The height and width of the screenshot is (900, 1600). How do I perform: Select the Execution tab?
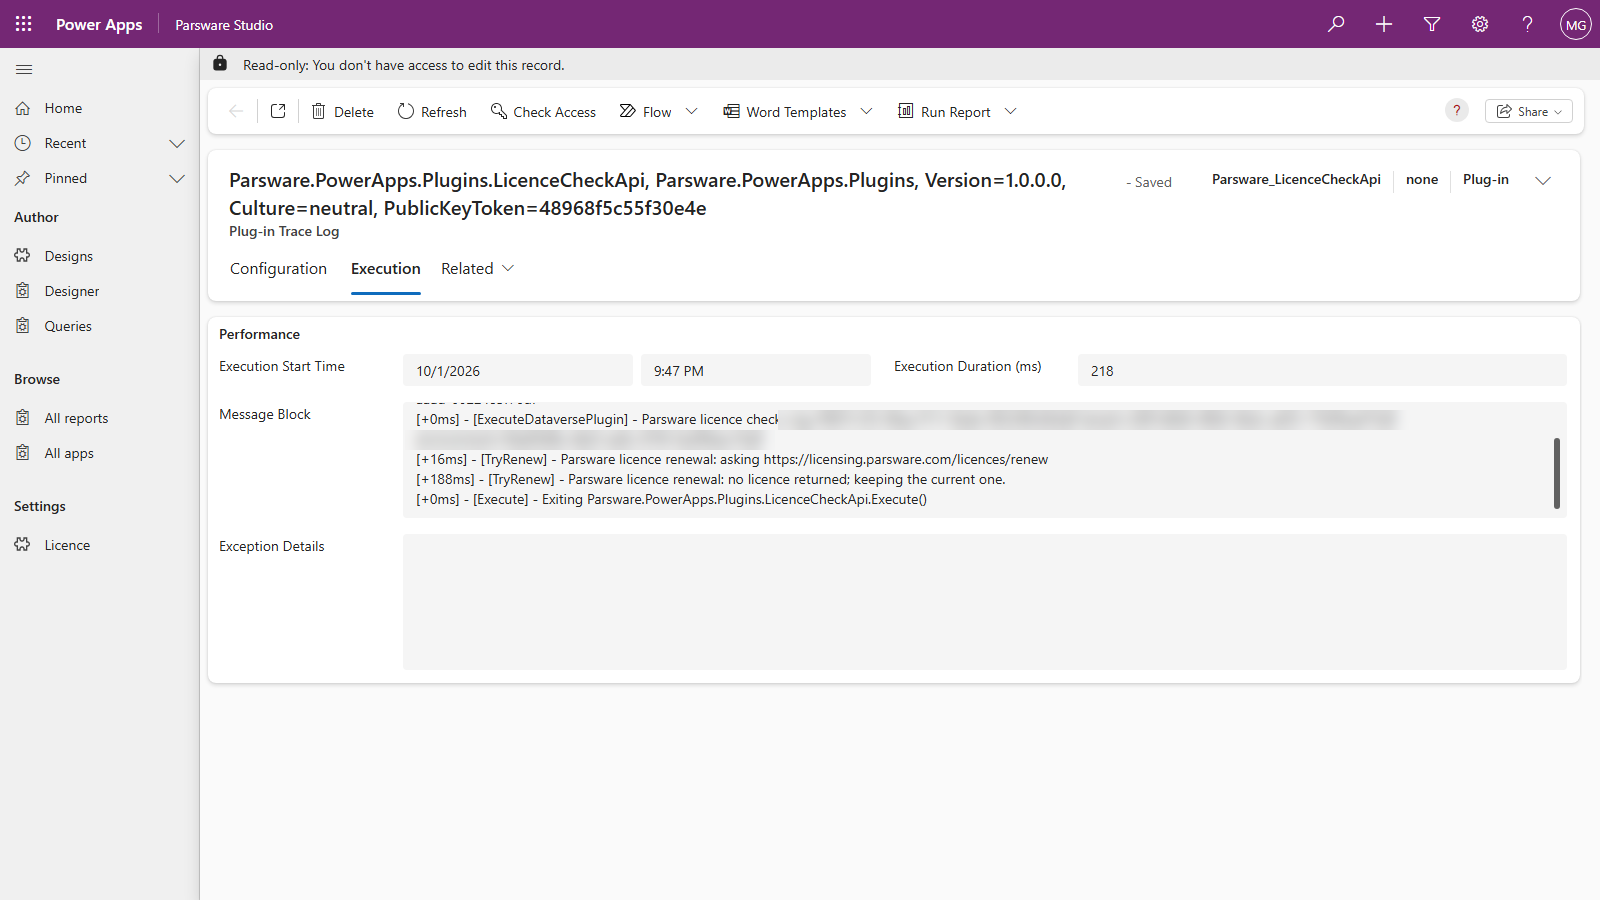coord(386,268)
